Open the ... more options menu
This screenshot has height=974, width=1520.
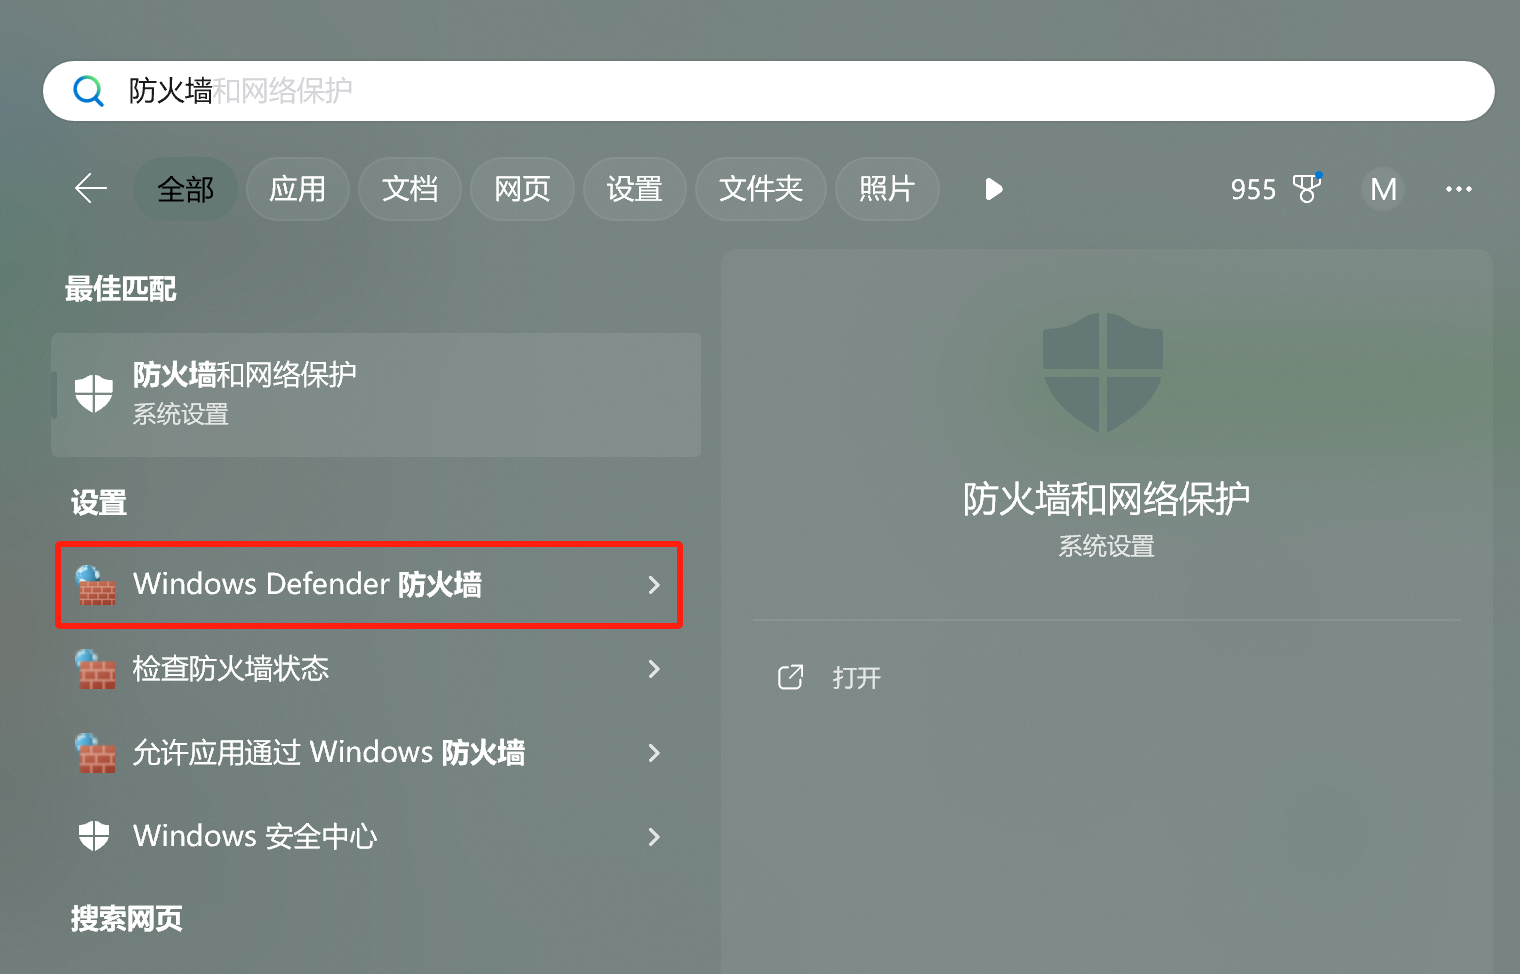(1458, 189)
